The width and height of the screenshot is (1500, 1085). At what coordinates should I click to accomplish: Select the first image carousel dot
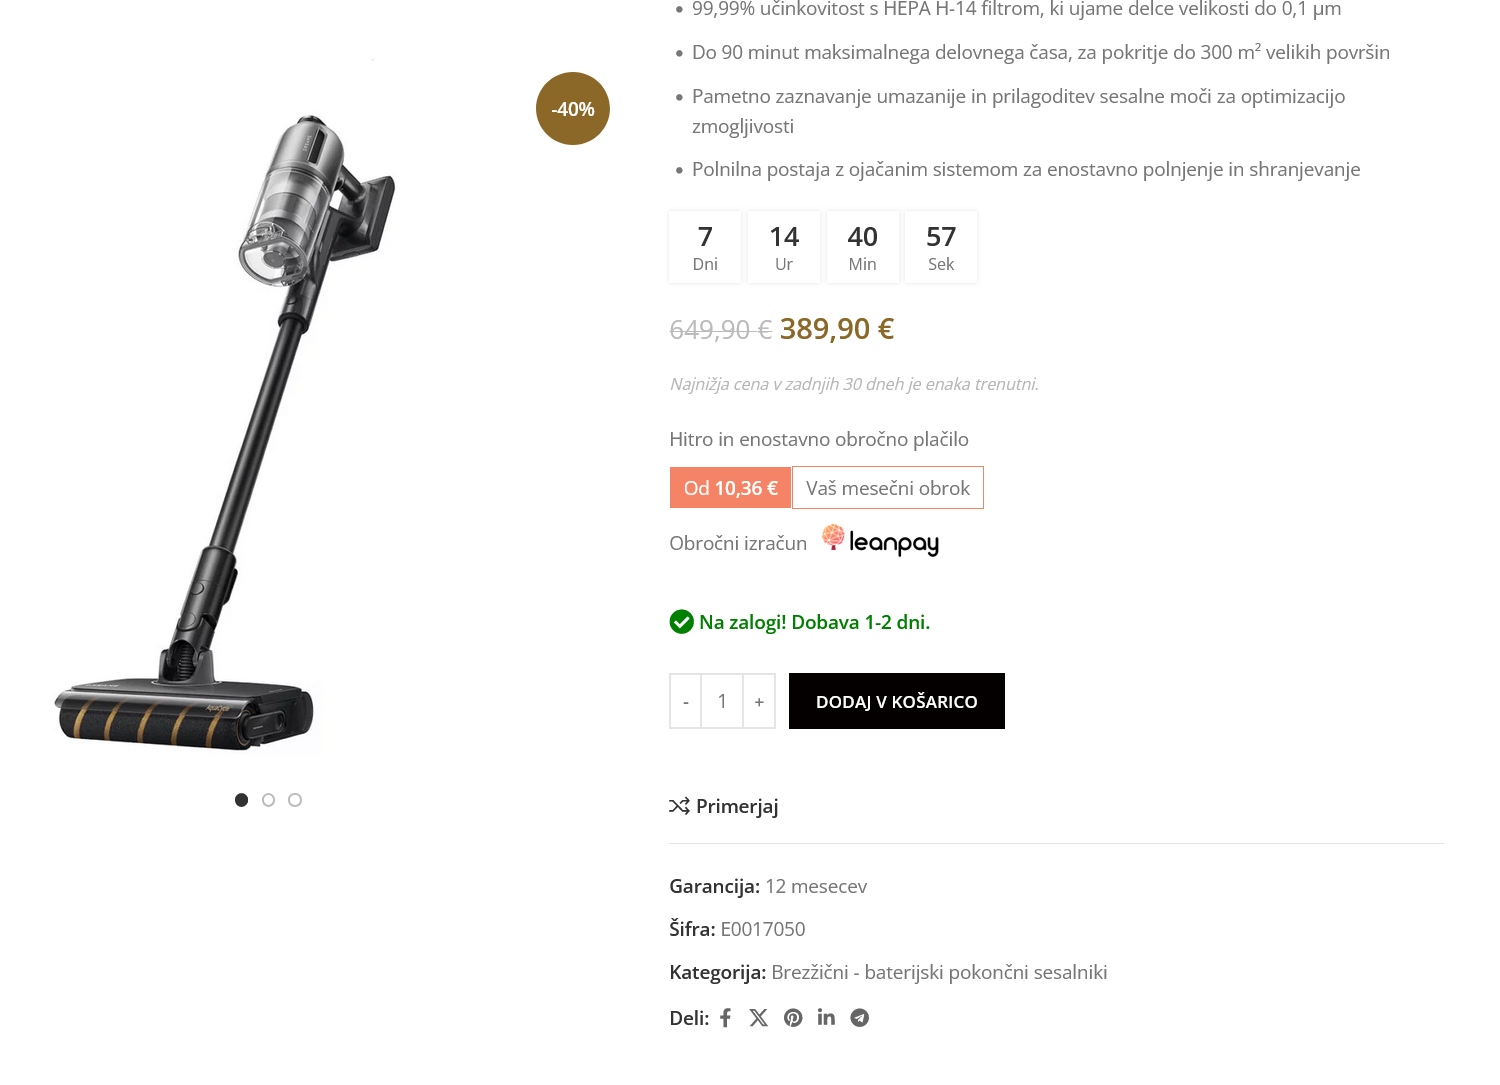coord(241,800)
